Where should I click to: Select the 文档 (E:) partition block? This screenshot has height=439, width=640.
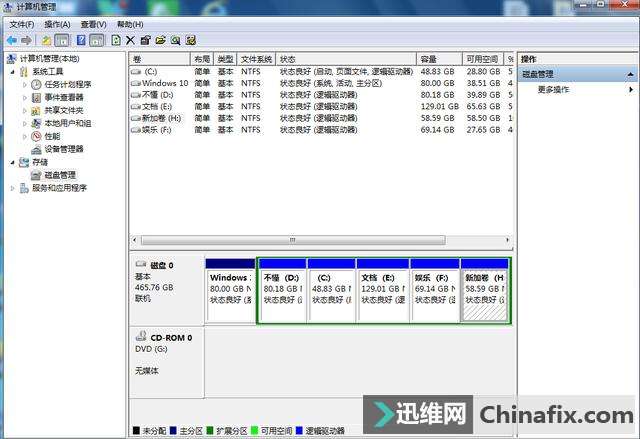click(383, 290)
